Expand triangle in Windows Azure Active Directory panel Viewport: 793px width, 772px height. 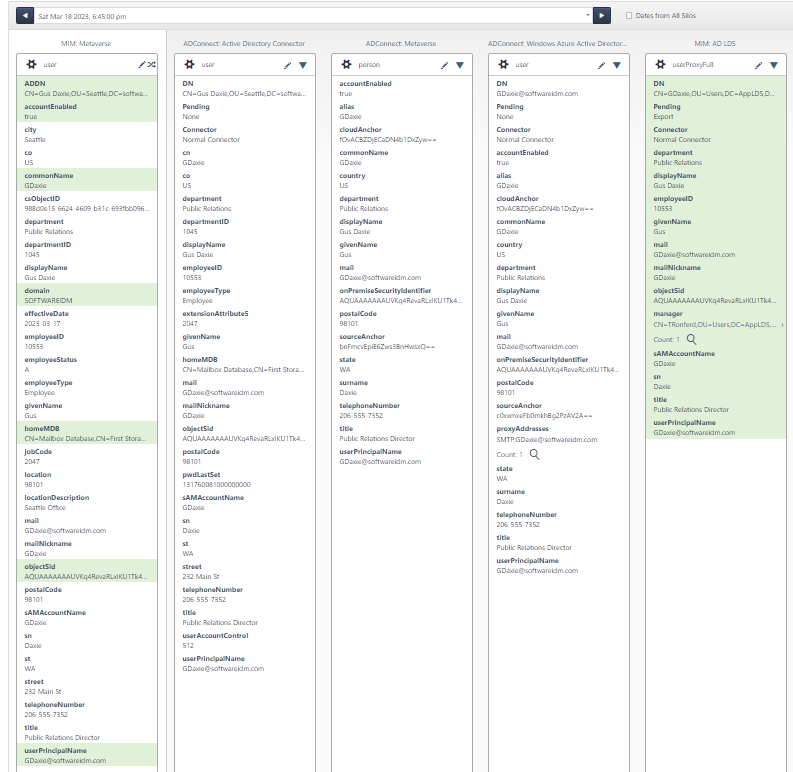(x=617, y=65)
